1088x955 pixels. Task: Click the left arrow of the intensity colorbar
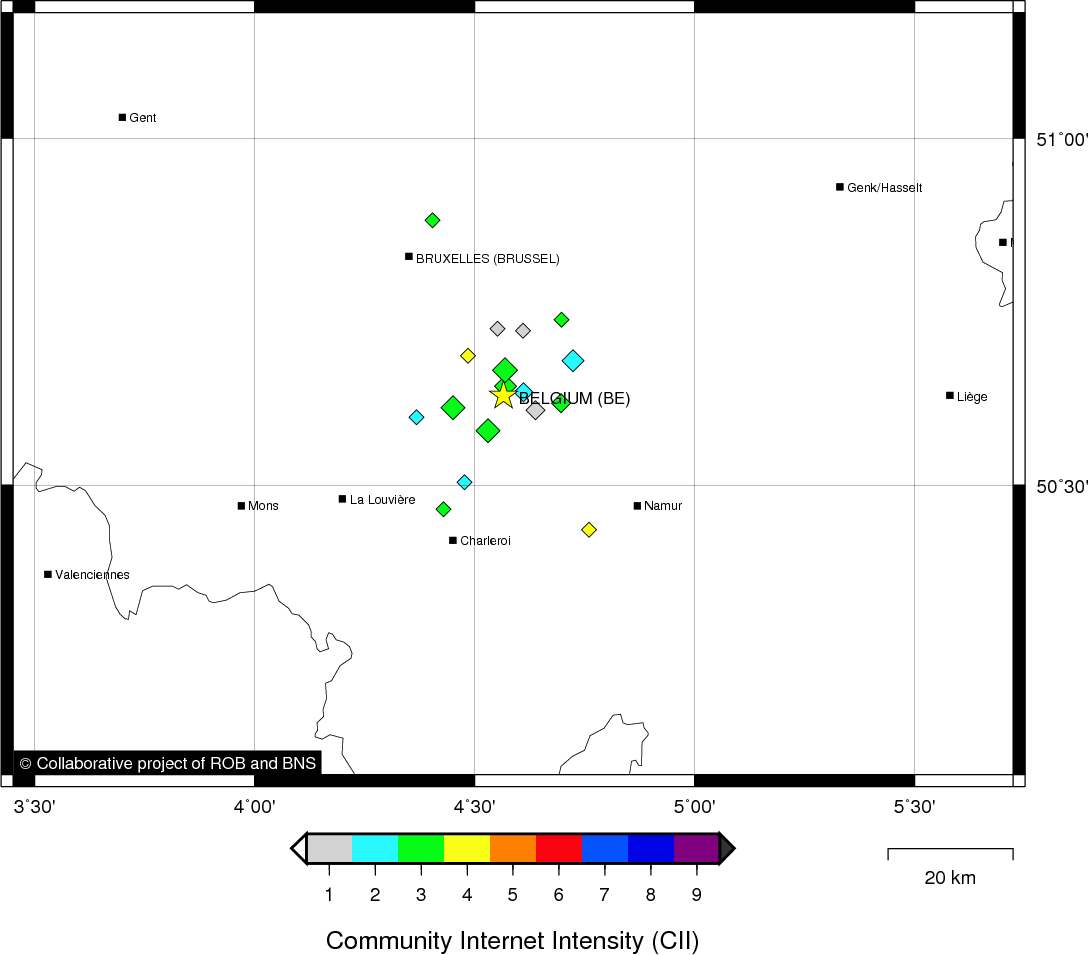(298, 848)
